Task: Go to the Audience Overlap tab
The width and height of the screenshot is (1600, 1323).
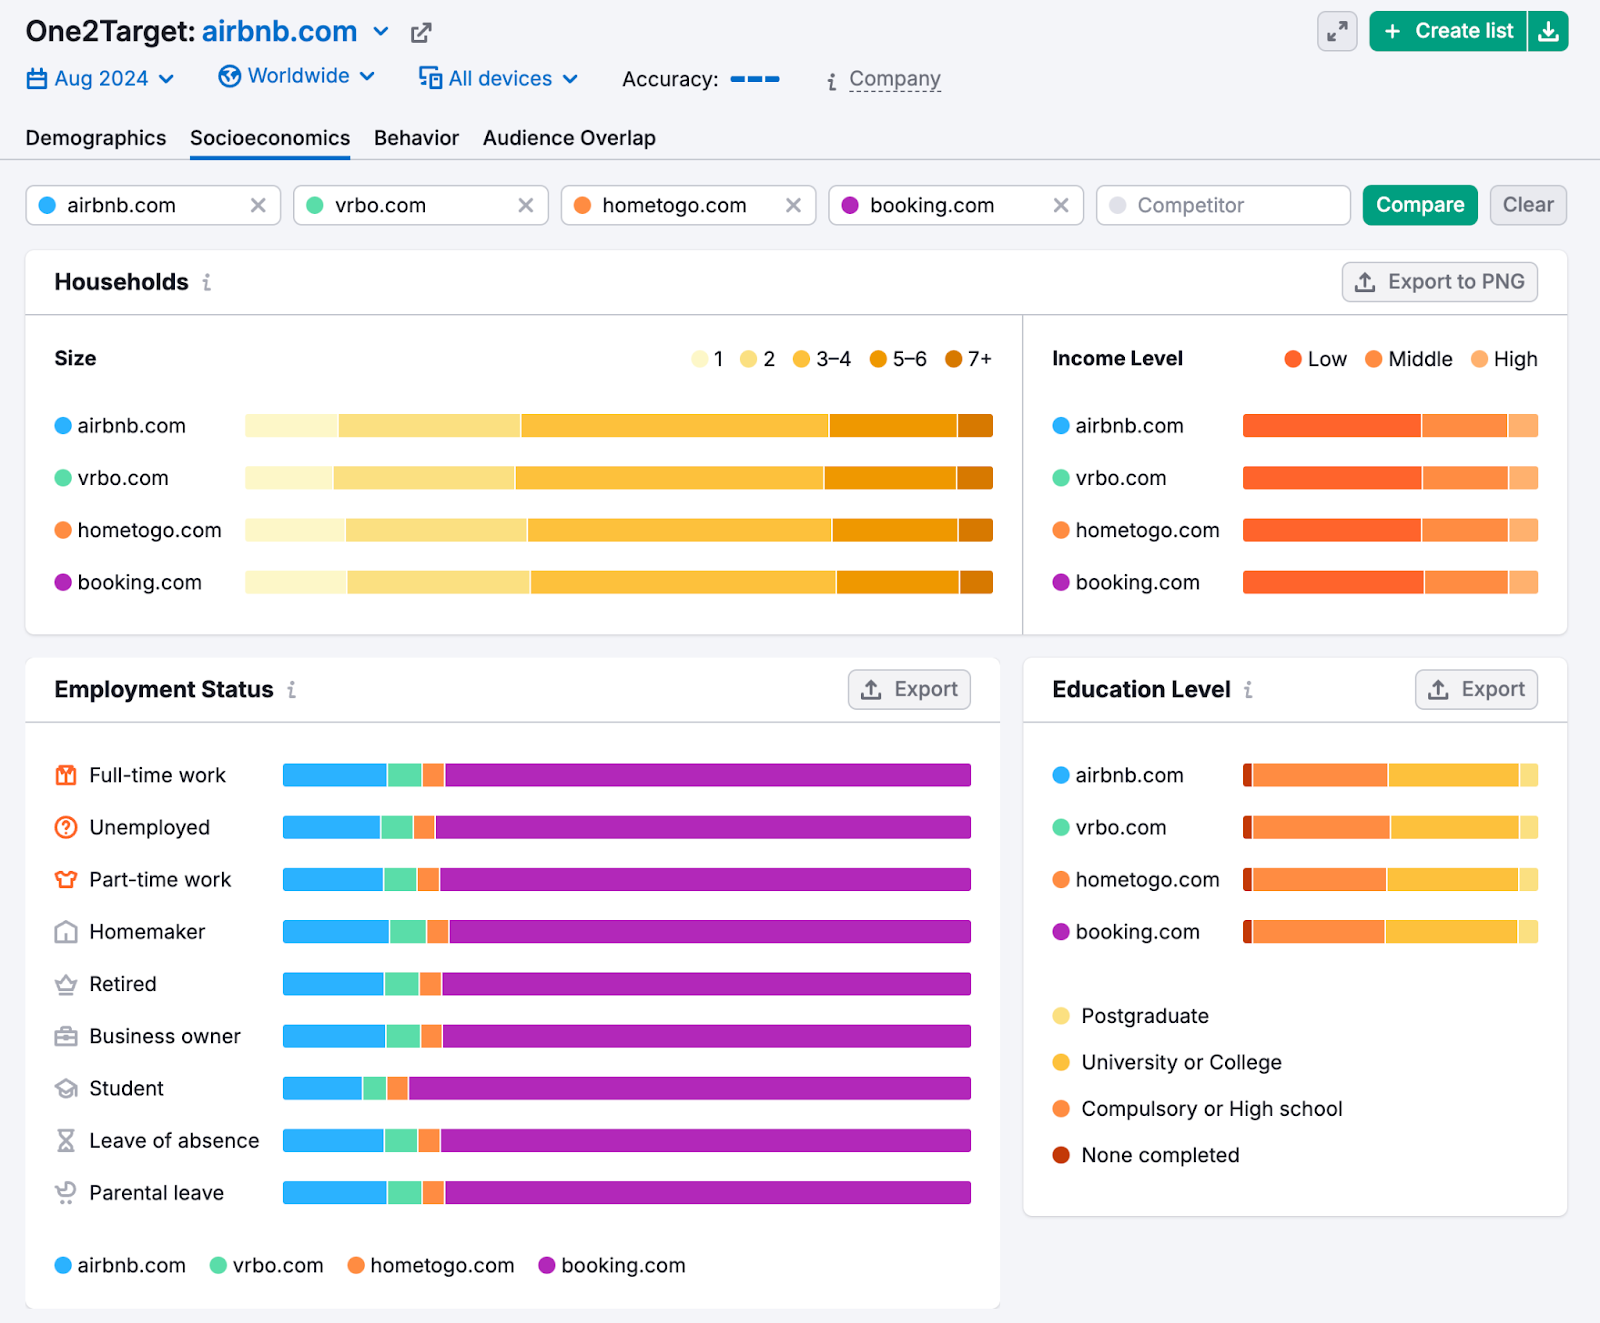Action: 569,138
